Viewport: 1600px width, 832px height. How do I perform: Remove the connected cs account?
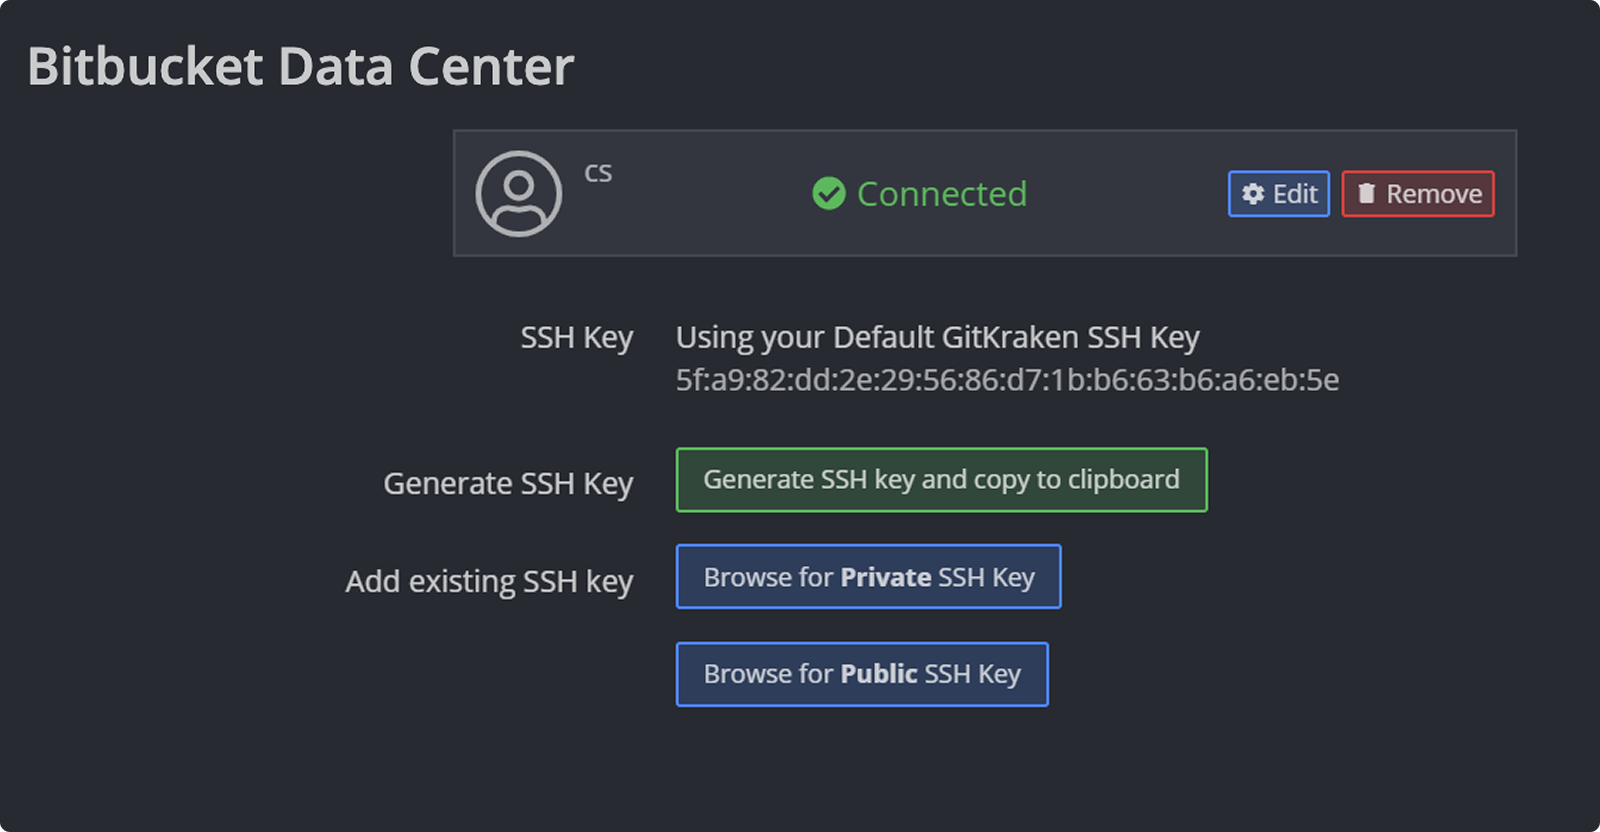coord(1417,194)
